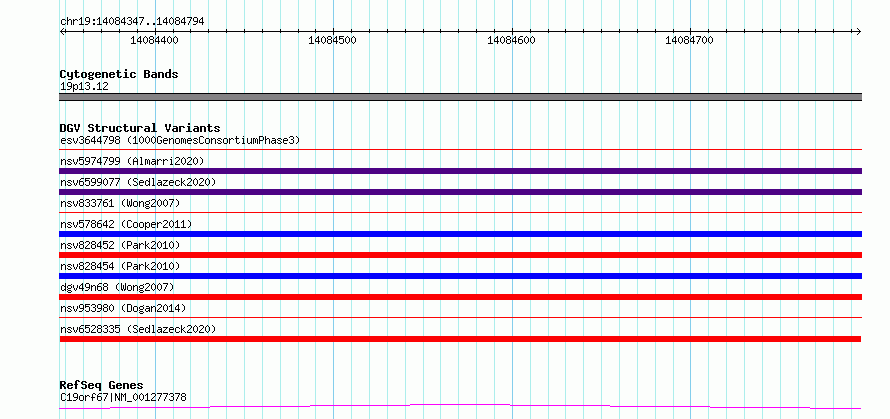Select the blue nsv828454 variant bar
The height and width of the screenshot is (419, 890).
click(460, 276)
